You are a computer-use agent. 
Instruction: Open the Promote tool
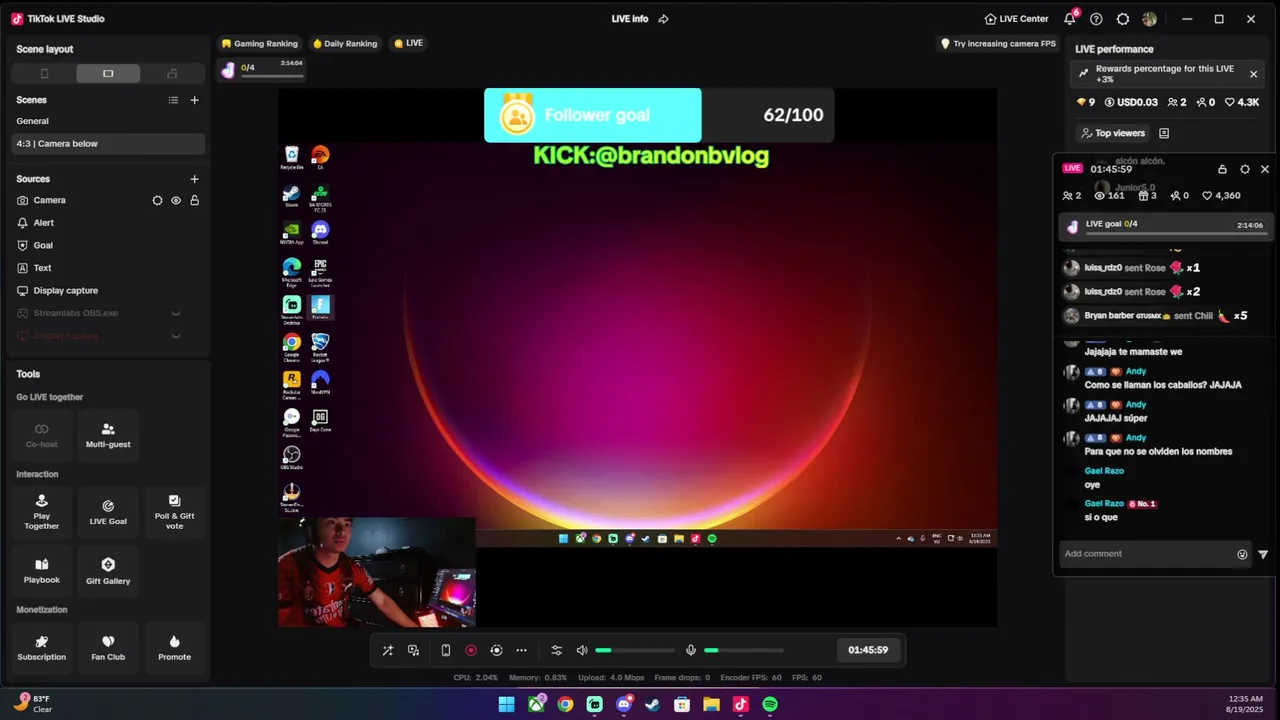[x=174, y=648]
